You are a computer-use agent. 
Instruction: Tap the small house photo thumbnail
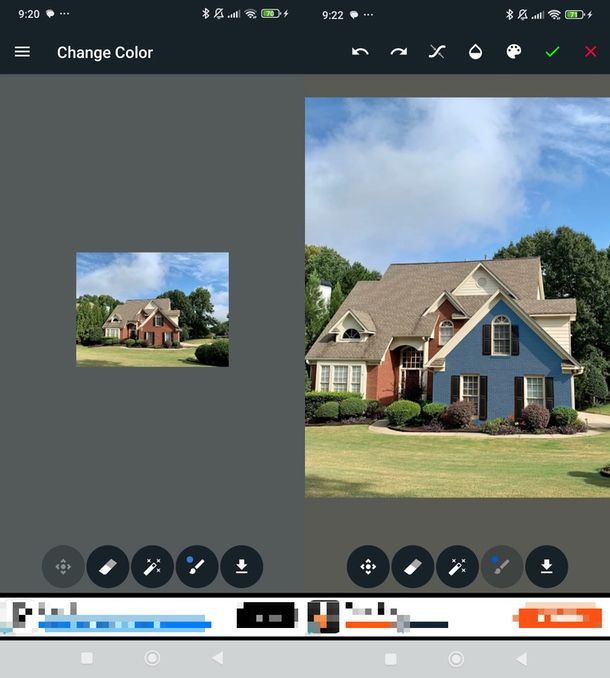(153, 310)
